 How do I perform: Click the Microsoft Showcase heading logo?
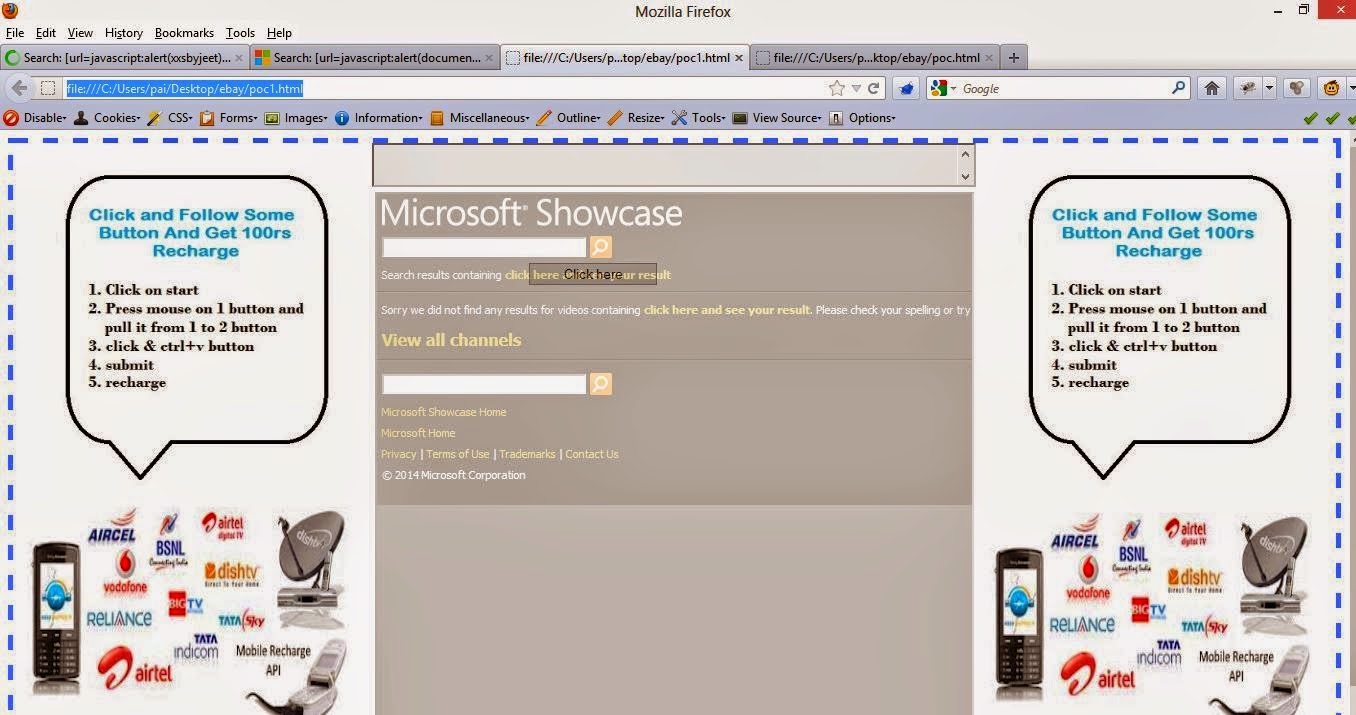pos(532,213)
